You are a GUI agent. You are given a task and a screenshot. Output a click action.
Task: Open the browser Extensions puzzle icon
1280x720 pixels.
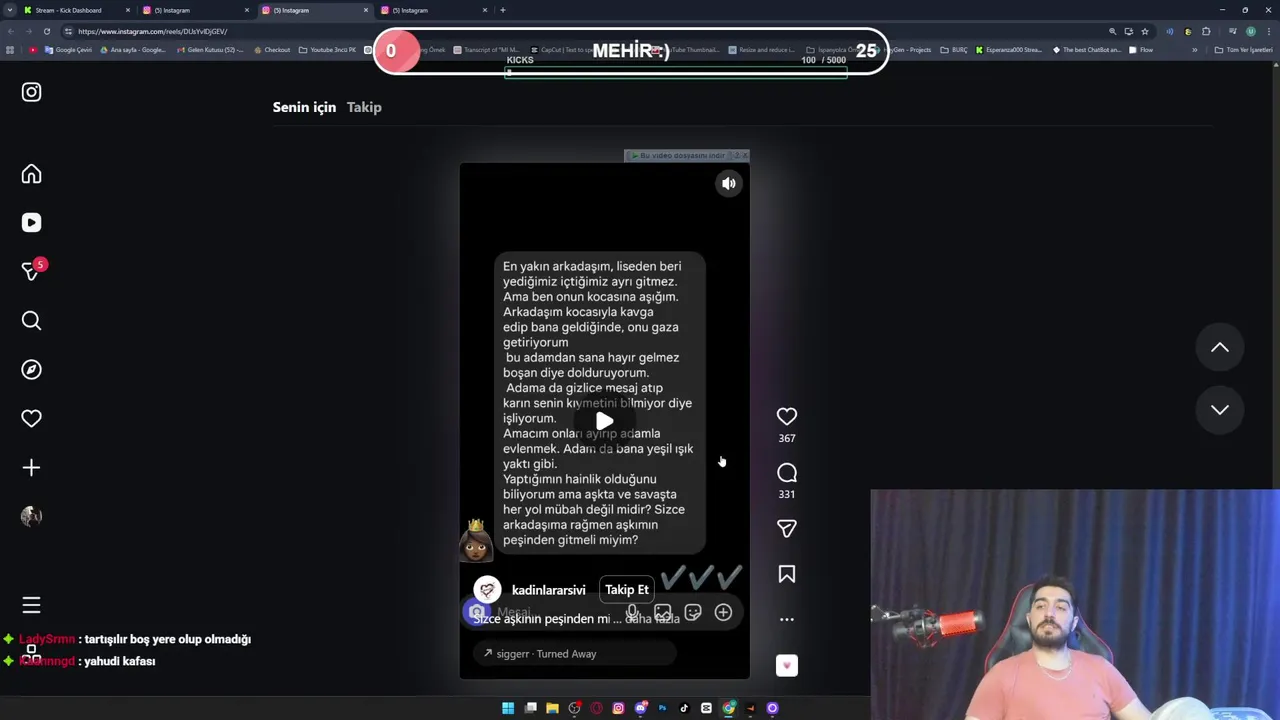1206,31
